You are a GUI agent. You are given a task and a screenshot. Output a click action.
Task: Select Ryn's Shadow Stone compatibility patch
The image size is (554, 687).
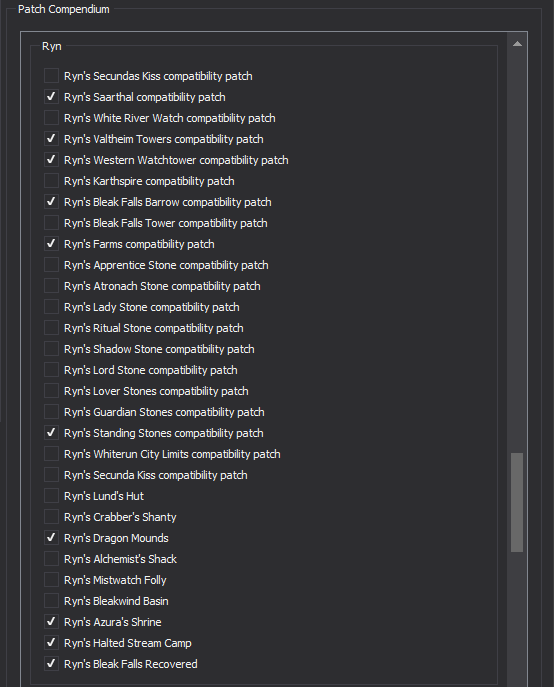click(x=51, y=349)
